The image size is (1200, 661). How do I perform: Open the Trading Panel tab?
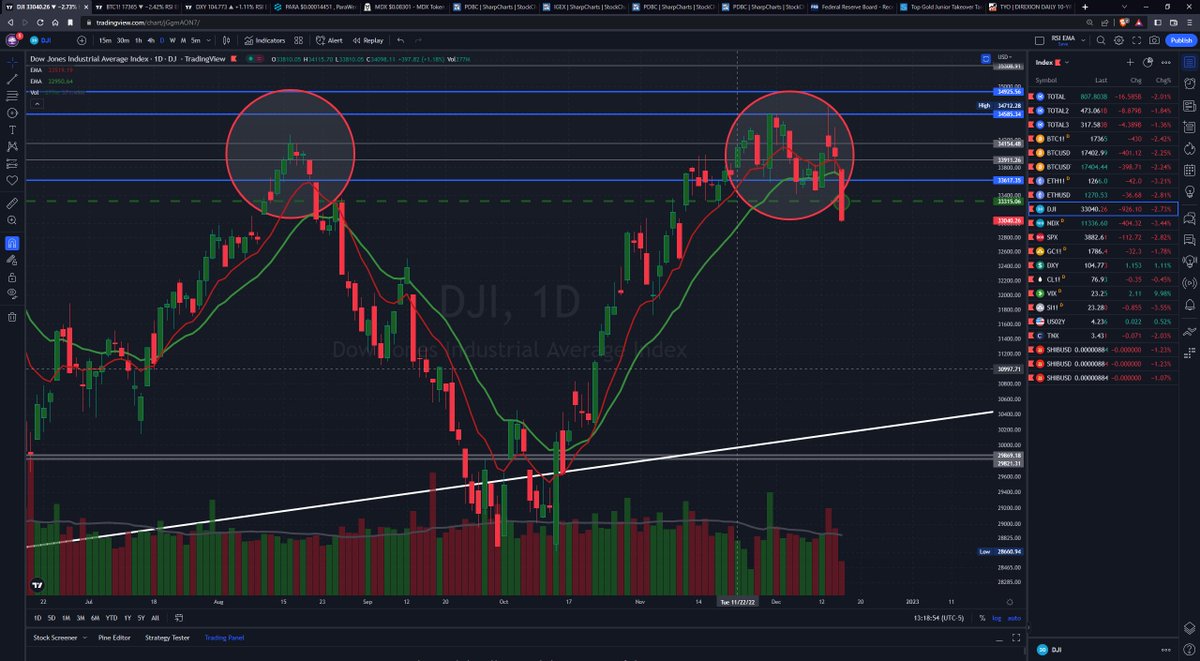pos(224,638)
